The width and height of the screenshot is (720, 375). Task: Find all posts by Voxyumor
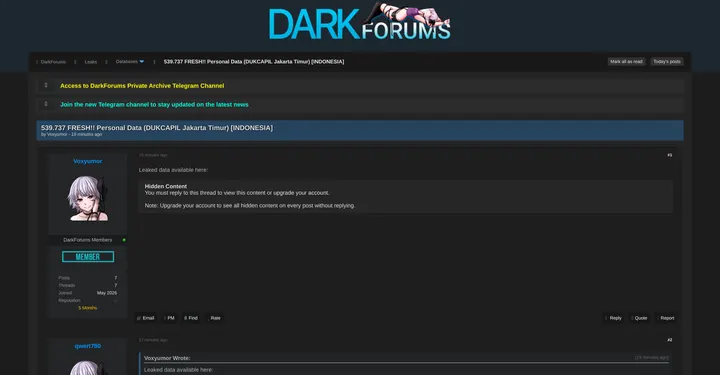point(191,318)
